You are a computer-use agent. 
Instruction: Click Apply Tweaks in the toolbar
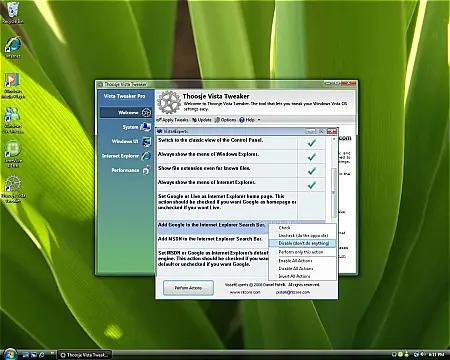tap(172, 120)
